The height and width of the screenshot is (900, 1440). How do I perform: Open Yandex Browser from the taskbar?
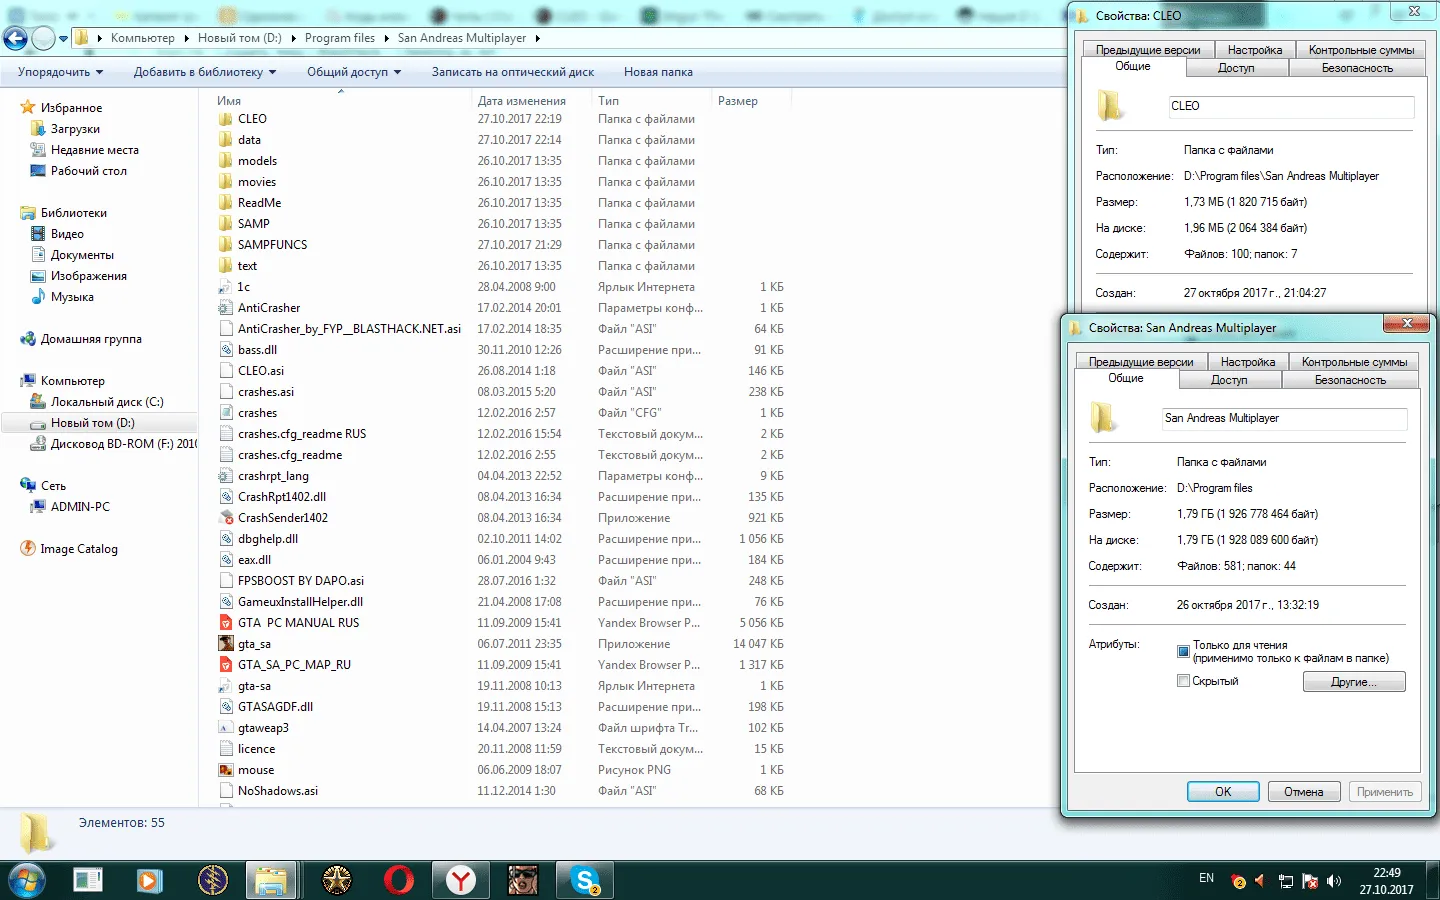click(460, 880)
